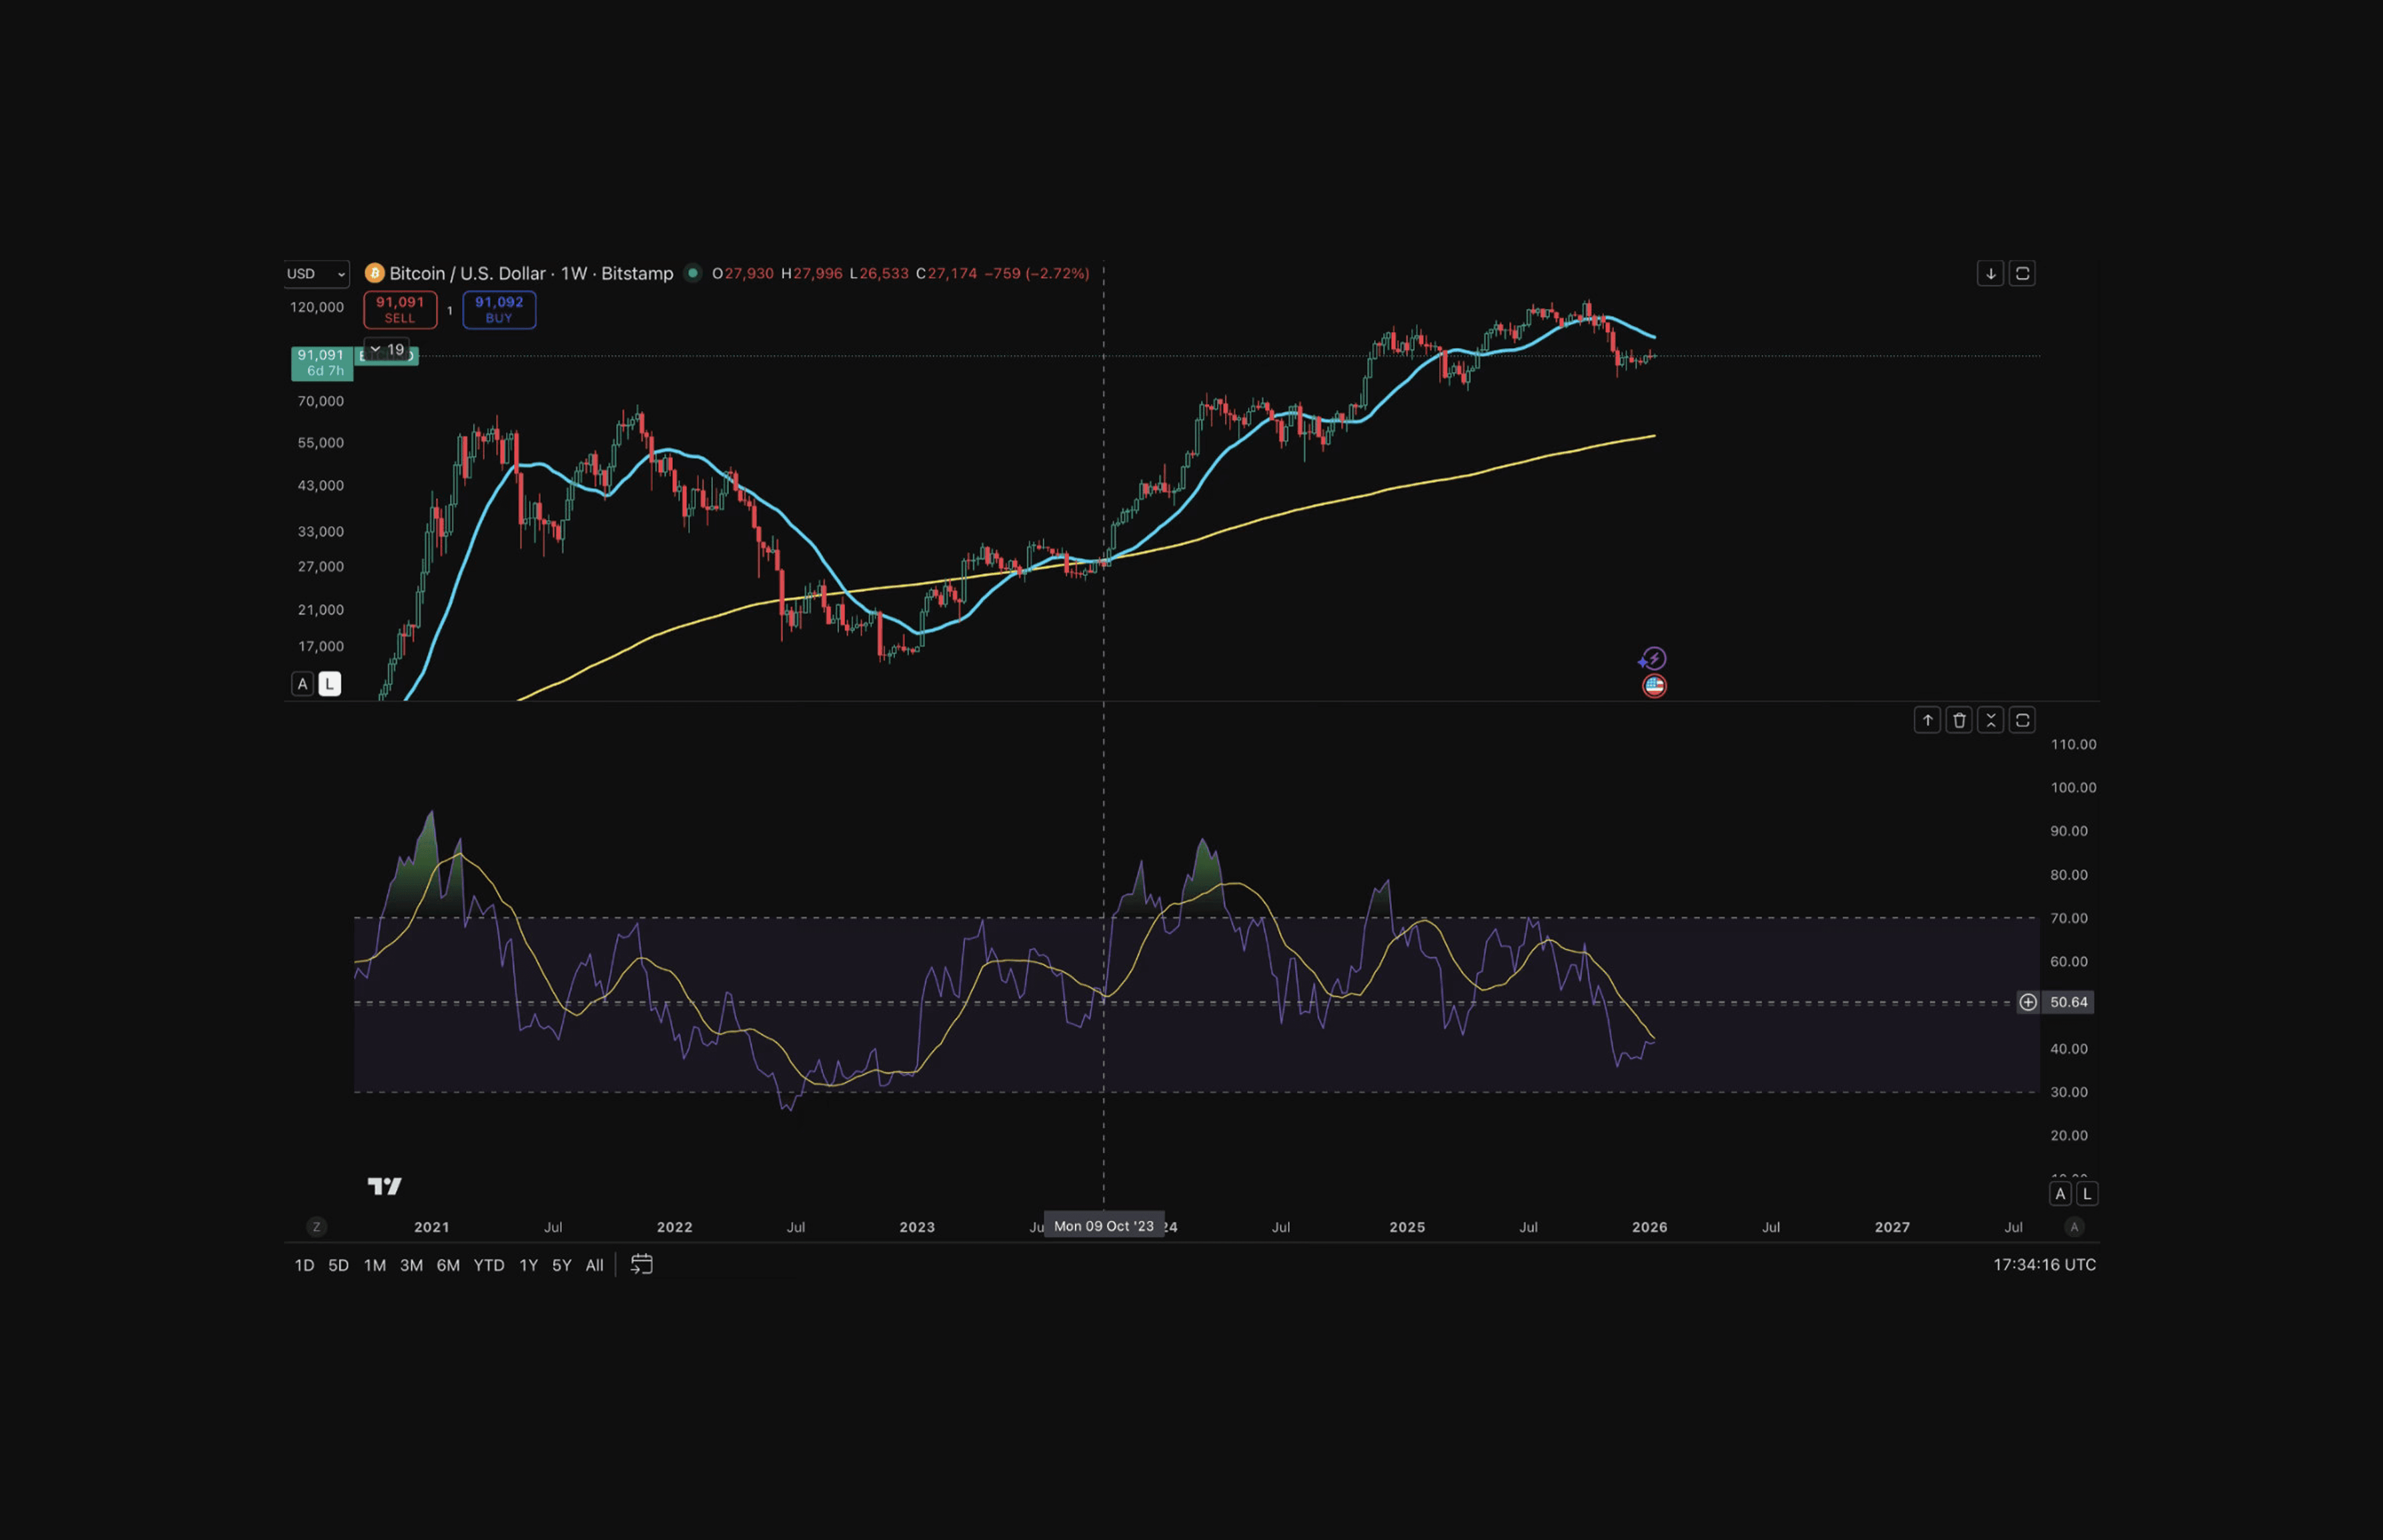The image size is (2383, 1540).
Task: Select the 1Y time range
Action: pyautogui.click(x=528, y=1265)
